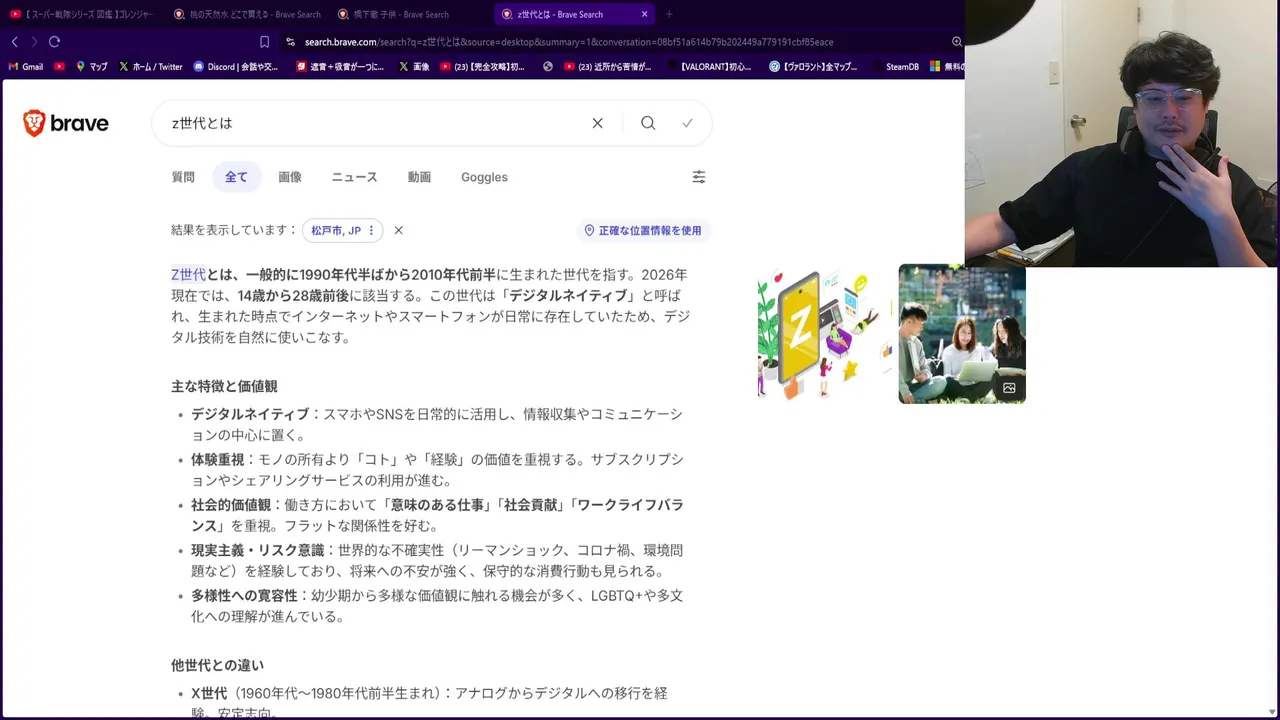Click 体験重視 bullet text

(x=217, y=460)
